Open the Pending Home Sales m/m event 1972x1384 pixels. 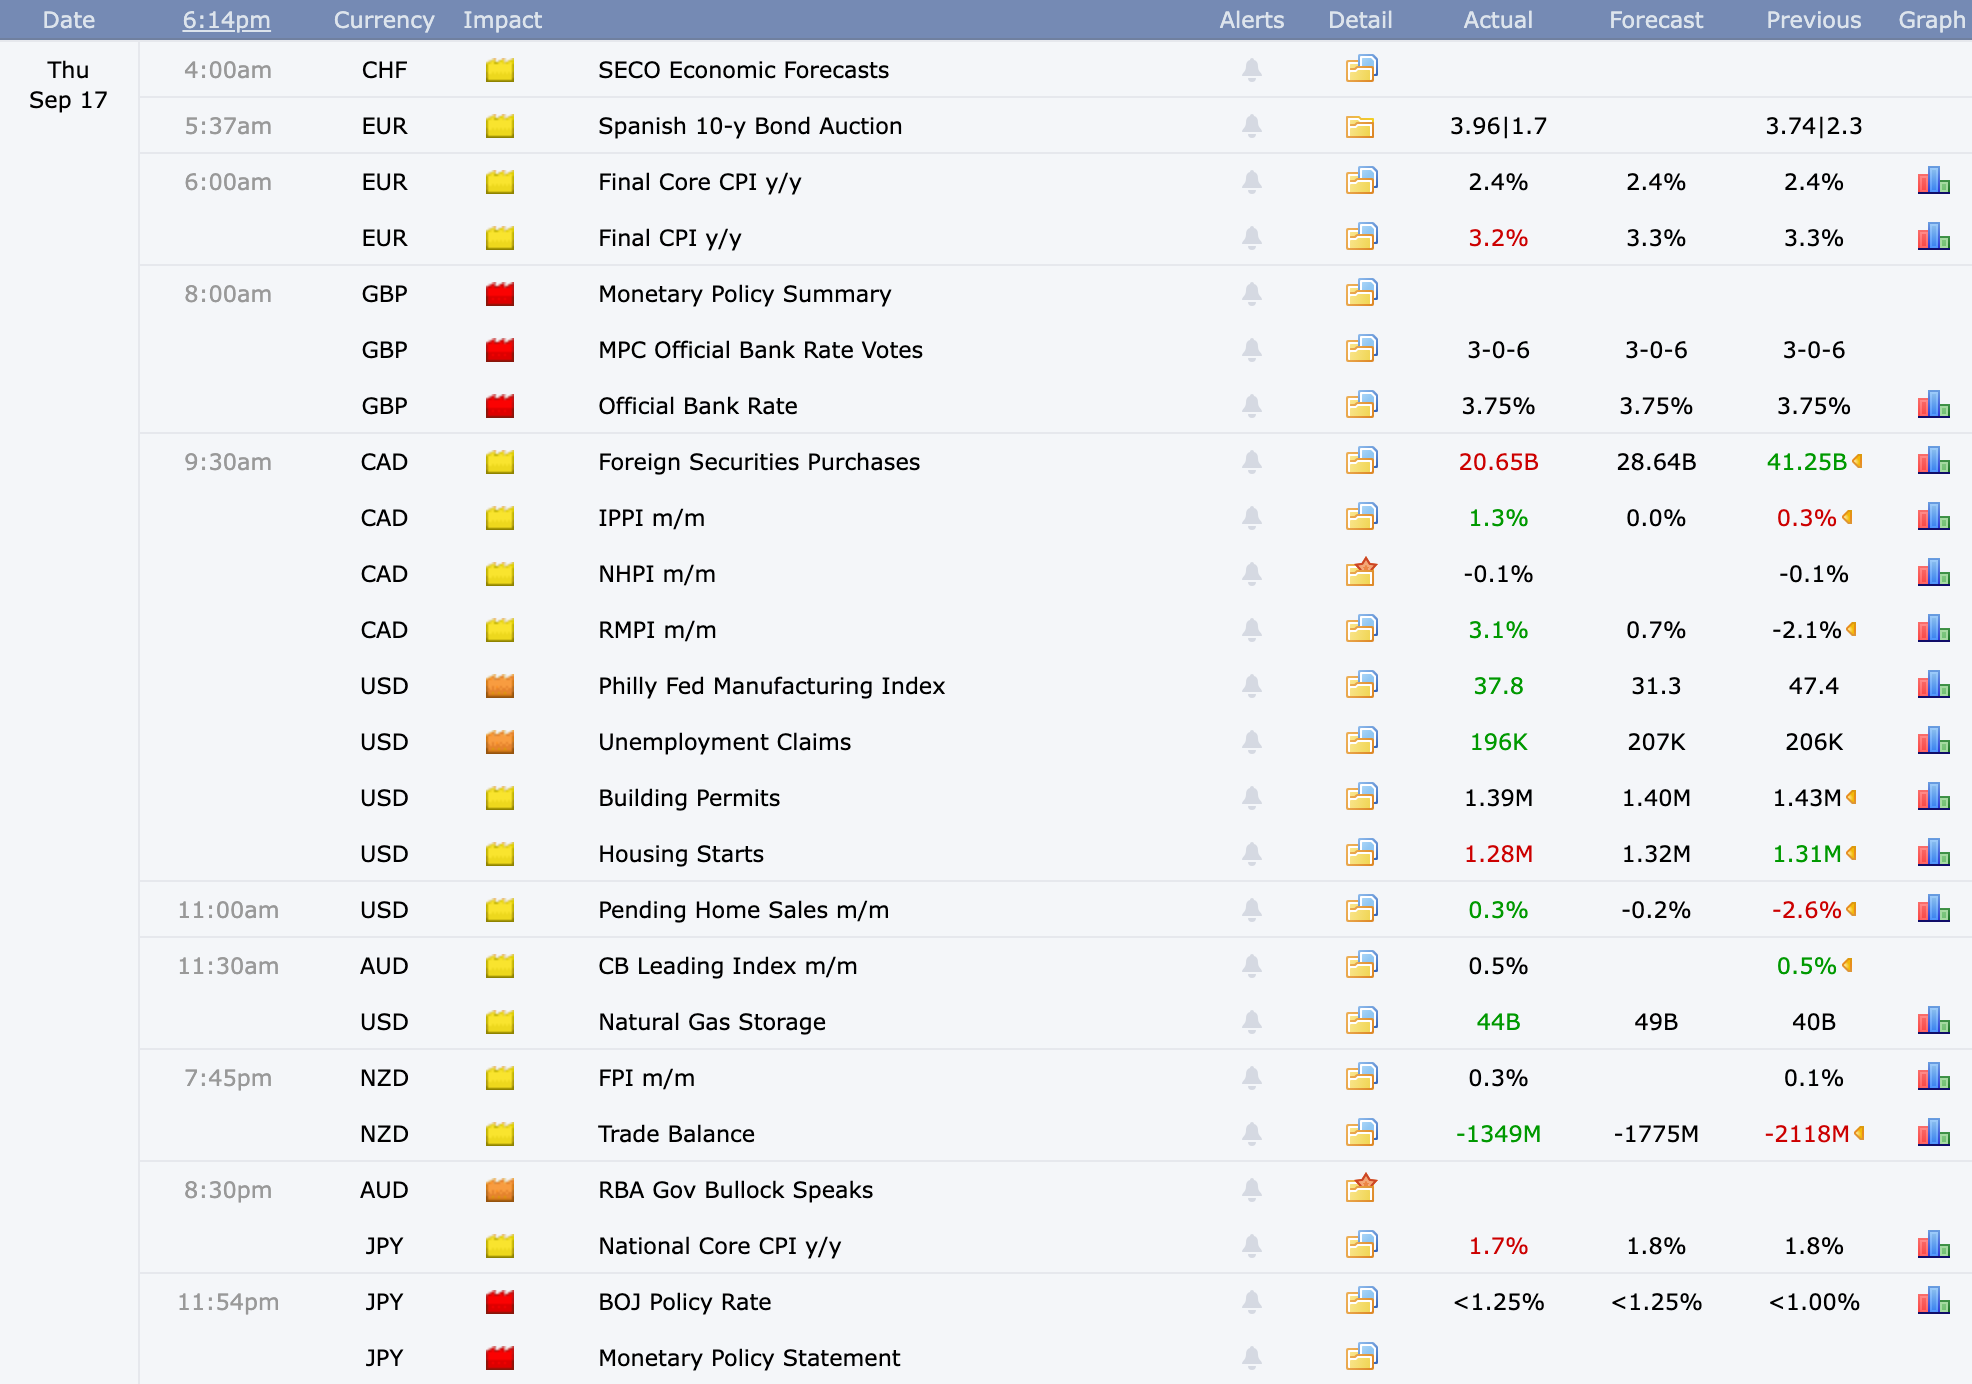click(x=744, y=910)
